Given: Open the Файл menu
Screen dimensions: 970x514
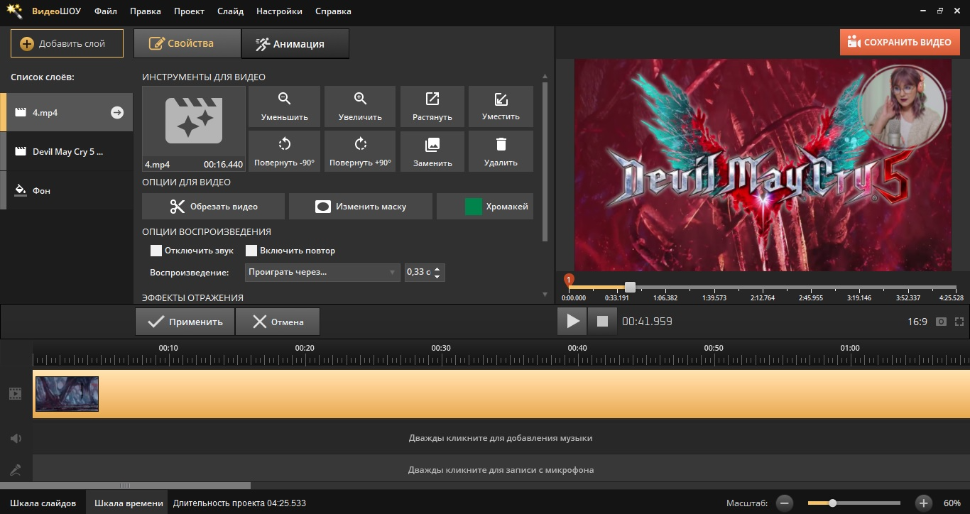Looking at the screenshot, I should [x=106, y=11].
